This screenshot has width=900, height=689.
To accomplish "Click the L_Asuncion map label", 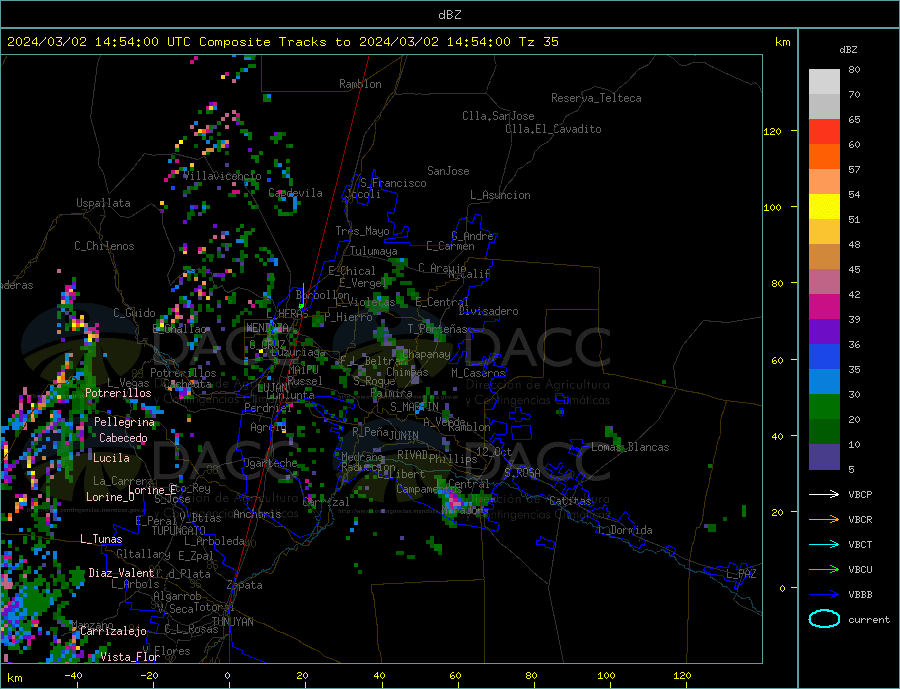I will click(501, 195).
